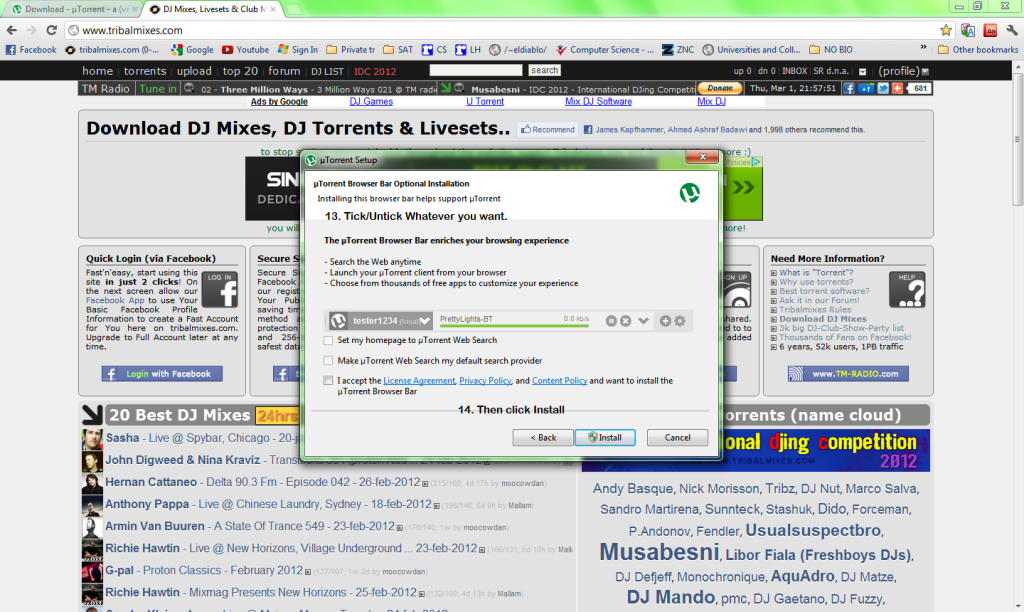Expand the tester1234 account dropdown
Screen dimensions: 1024x612
(426, 321)
